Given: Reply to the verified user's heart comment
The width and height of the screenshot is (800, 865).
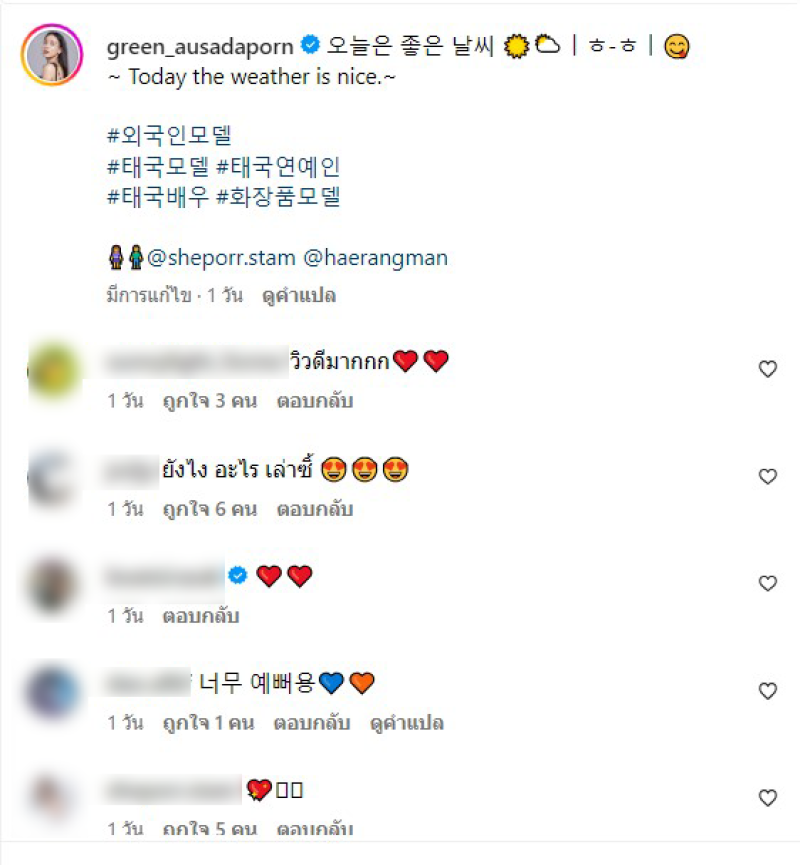Looking at the screenshot, I should 200,616.
